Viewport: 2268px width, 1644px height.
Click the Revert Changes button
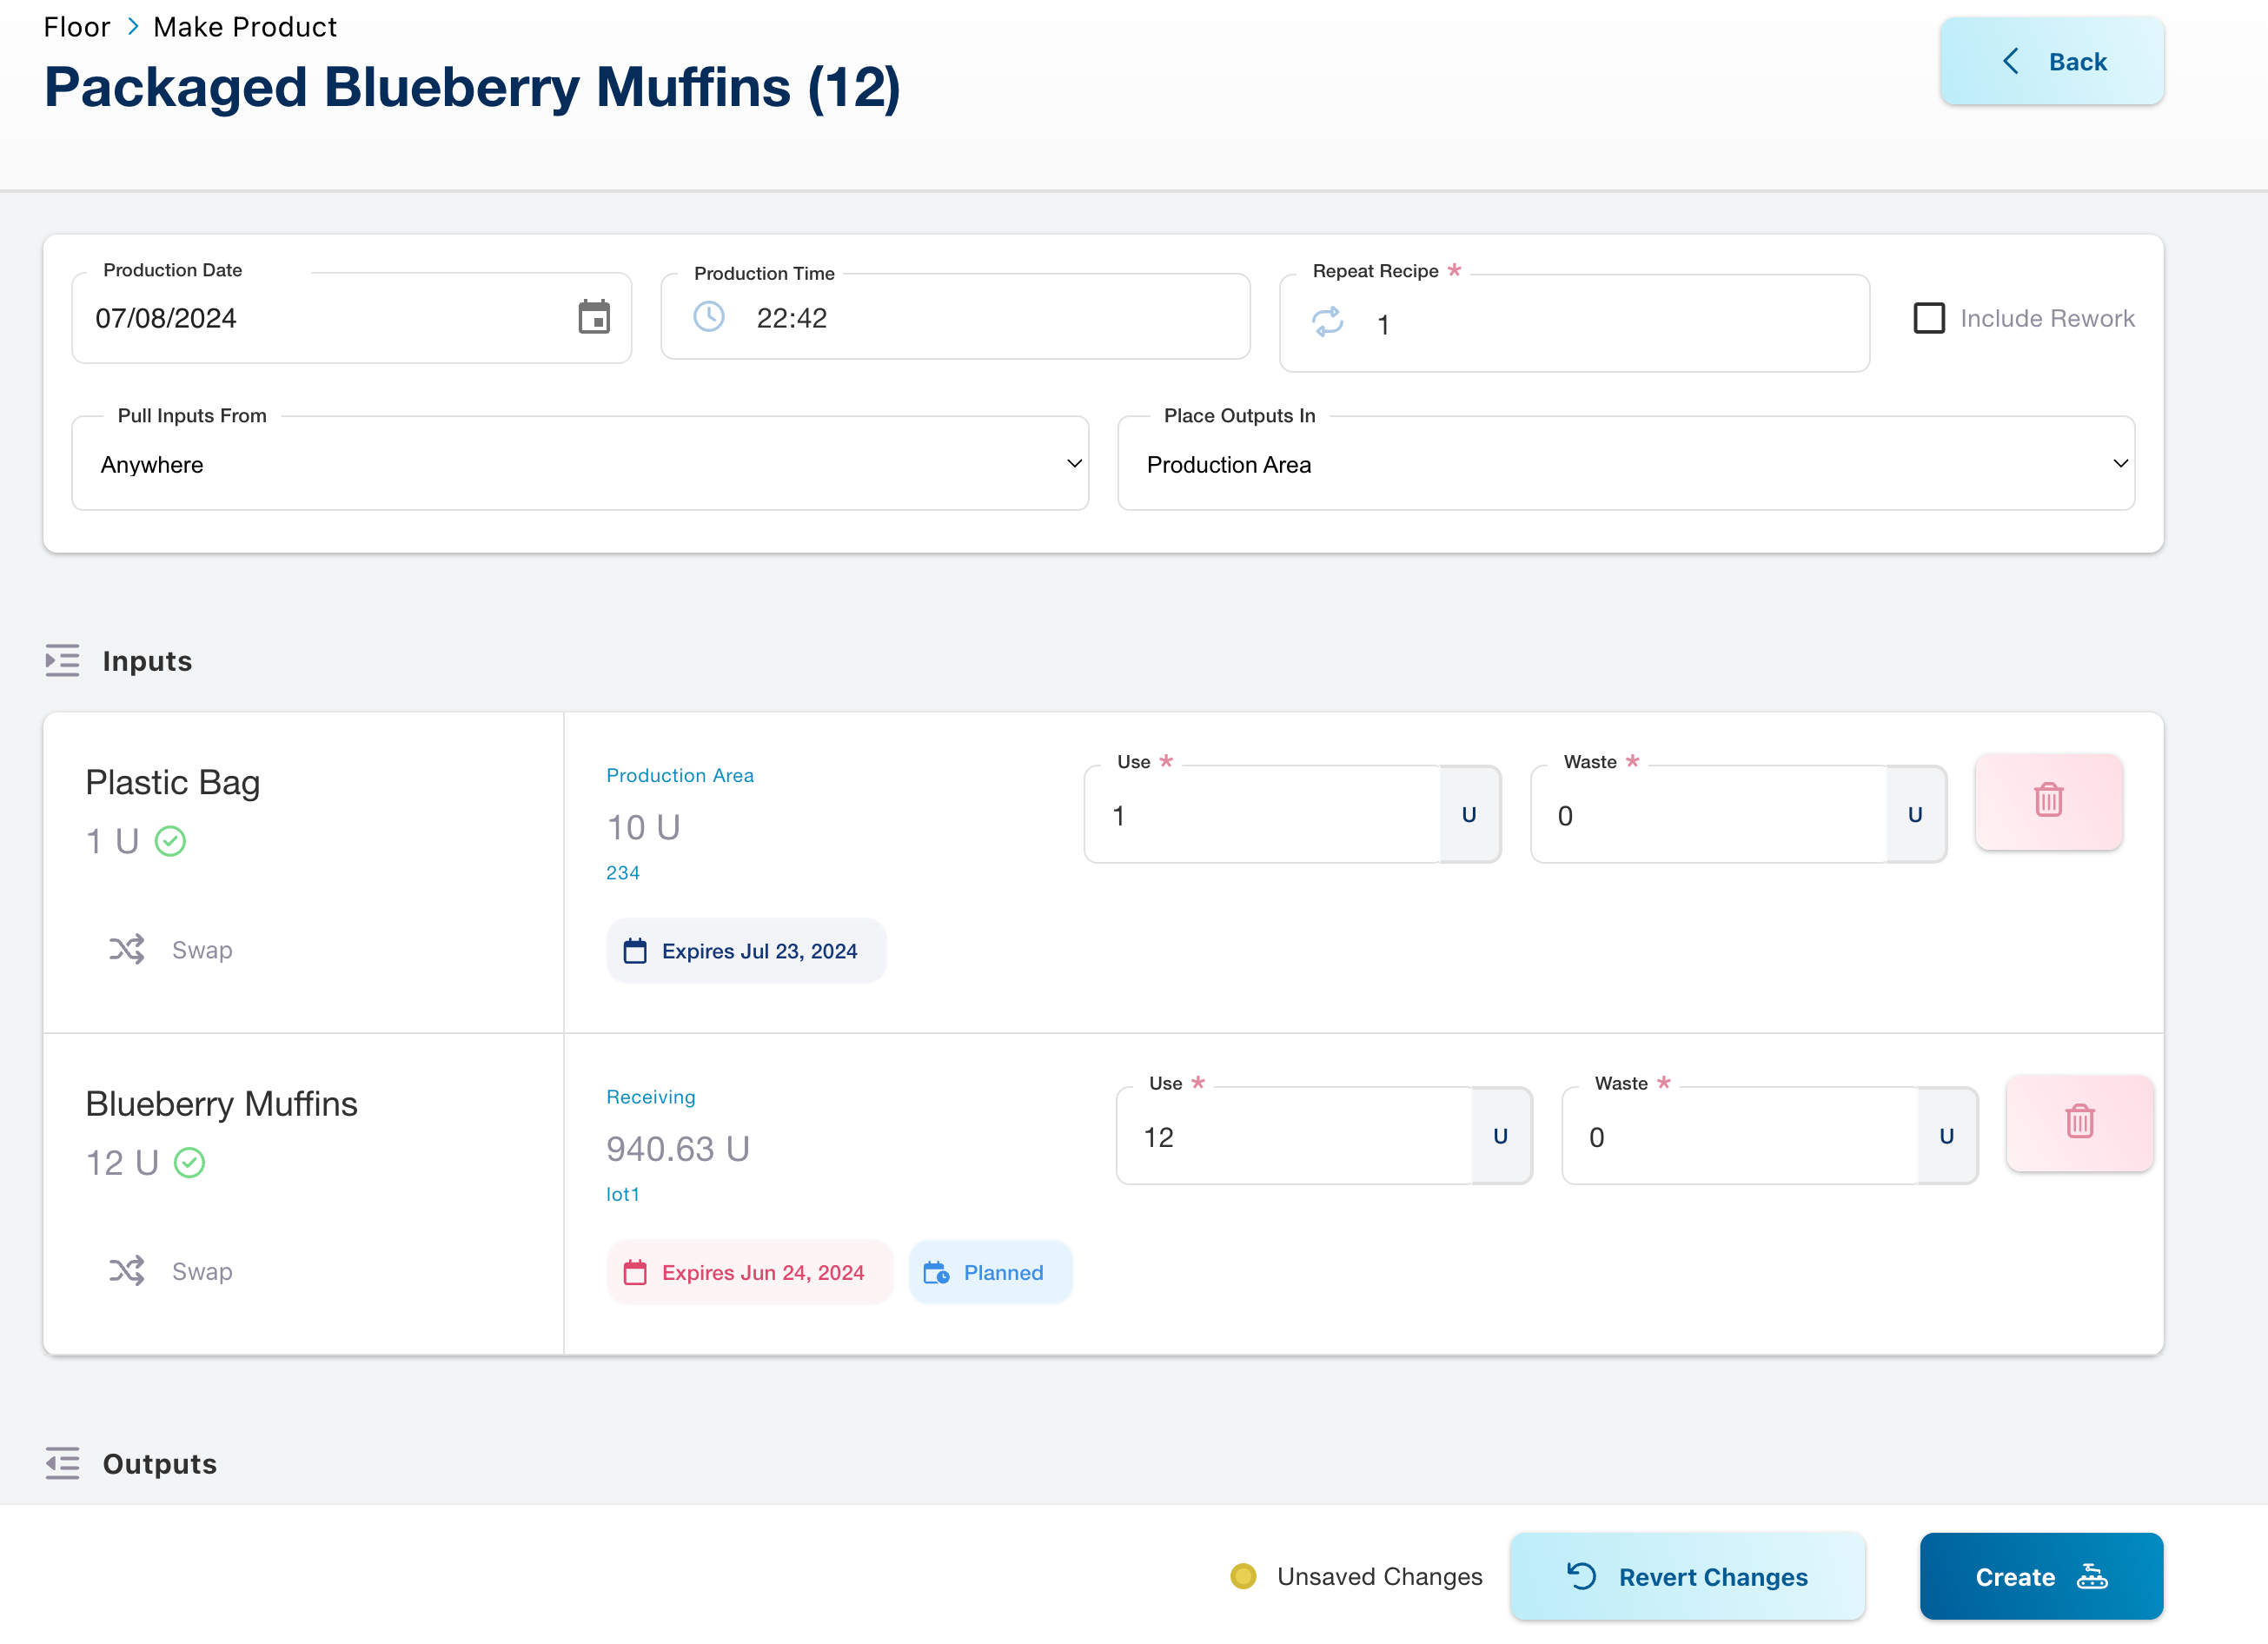(x=1687, y=1576)
